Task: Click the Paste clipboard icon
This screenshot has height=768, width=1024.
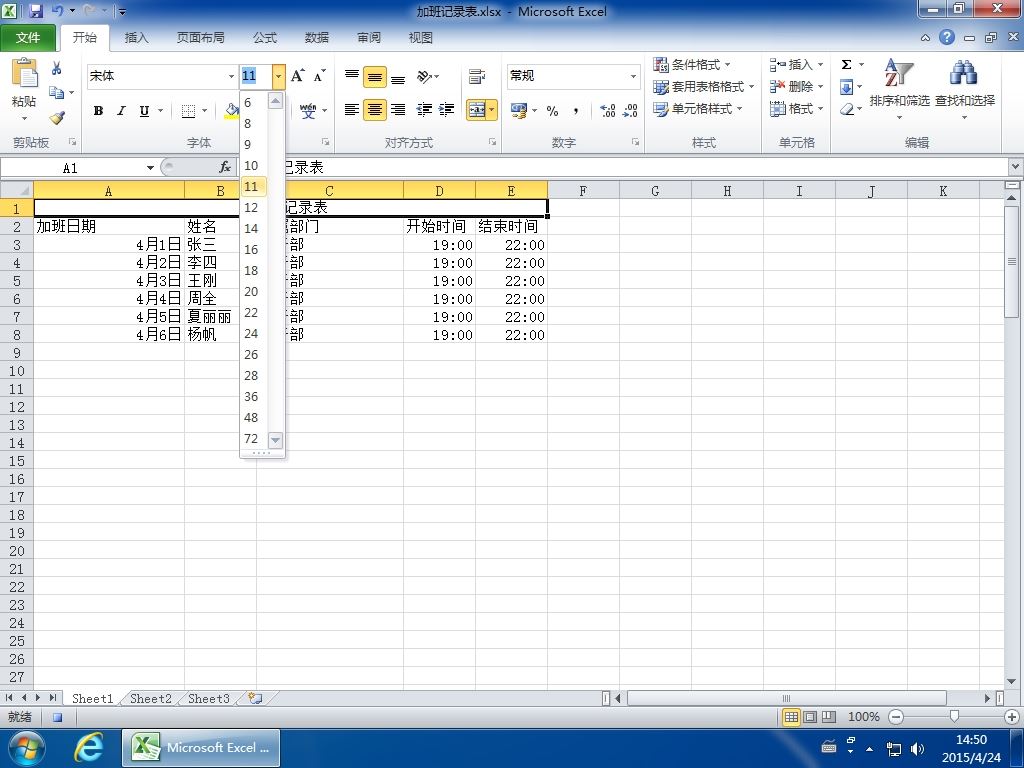Action: pos(24,73)
